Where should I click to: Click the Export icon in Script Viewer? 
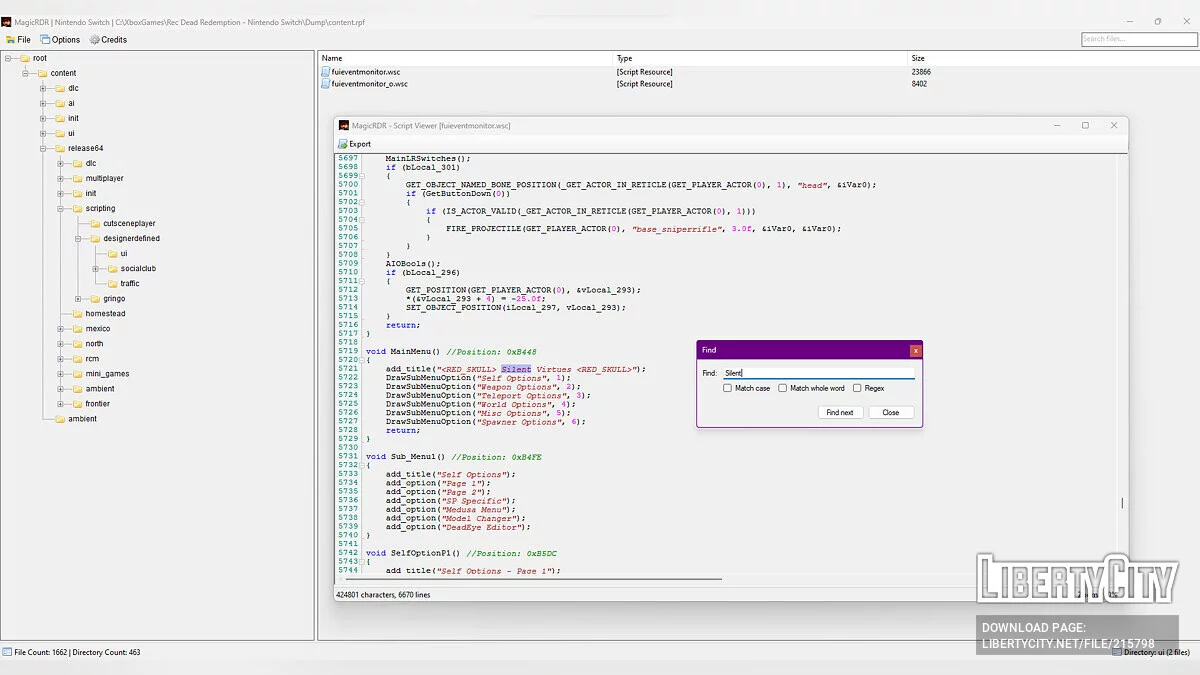click(342, 144)
